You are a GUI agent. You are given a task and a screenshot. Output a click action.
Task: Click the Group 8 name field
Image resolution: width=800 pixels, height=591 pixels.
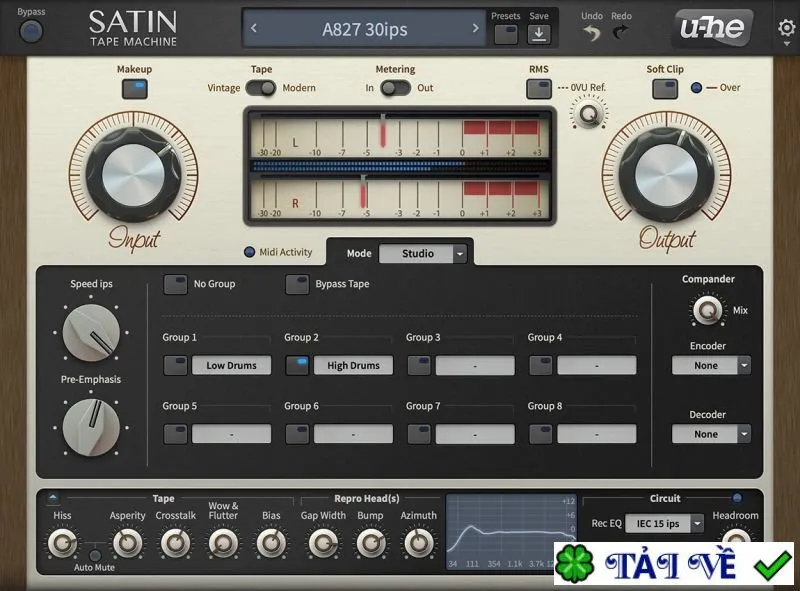(x=596, y=434)
